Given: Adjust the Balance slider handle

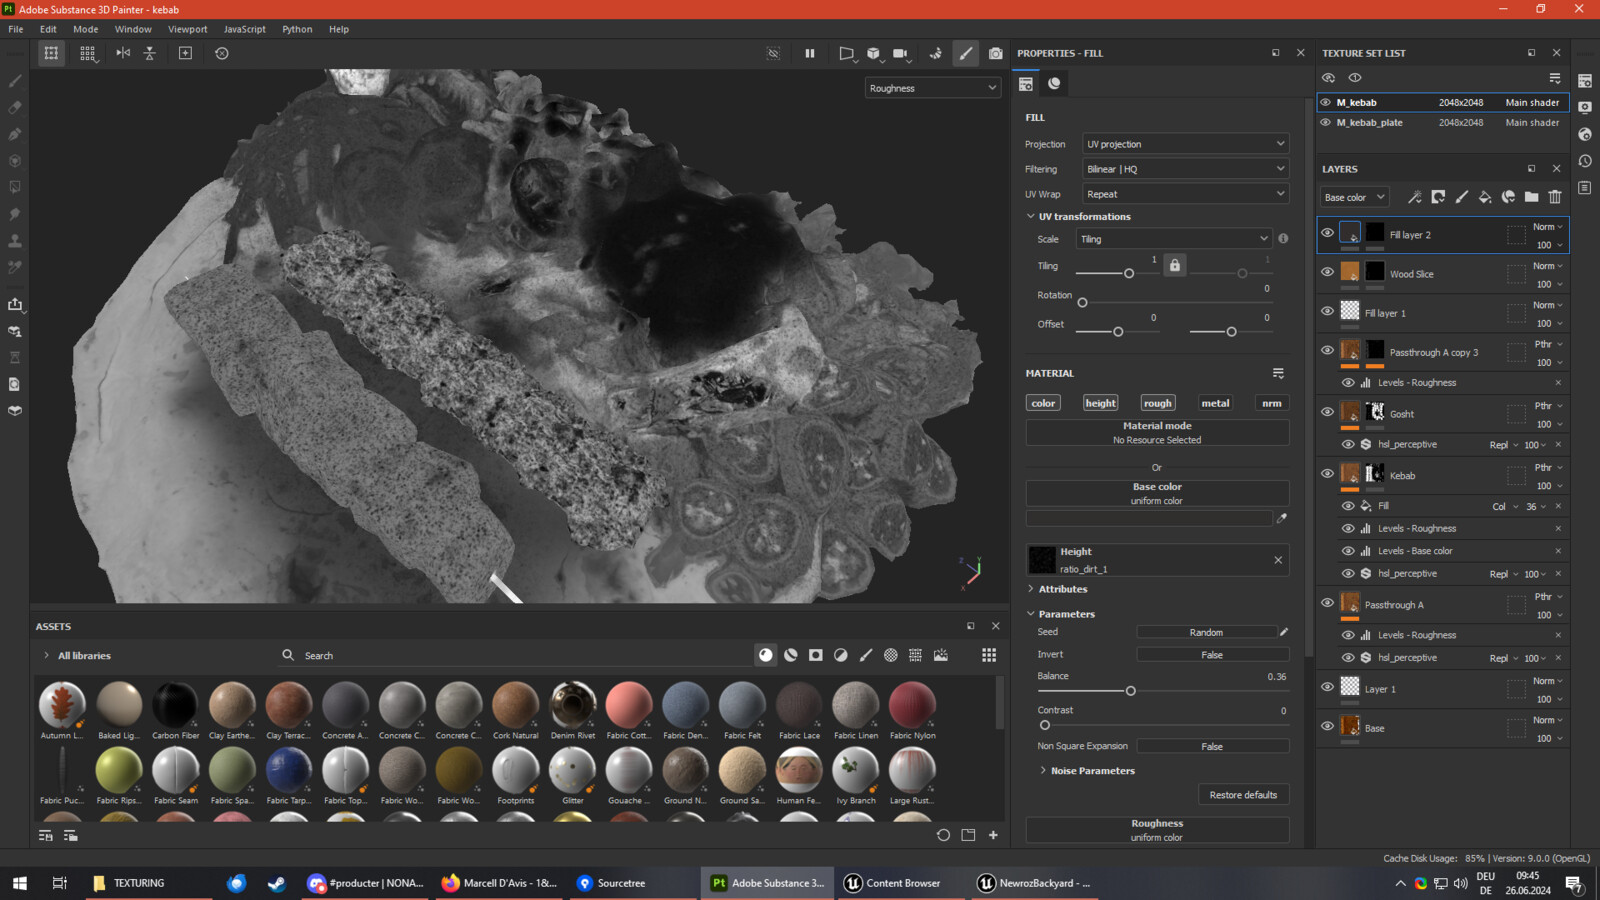Looking at the screenshot, I should 1131,691.
